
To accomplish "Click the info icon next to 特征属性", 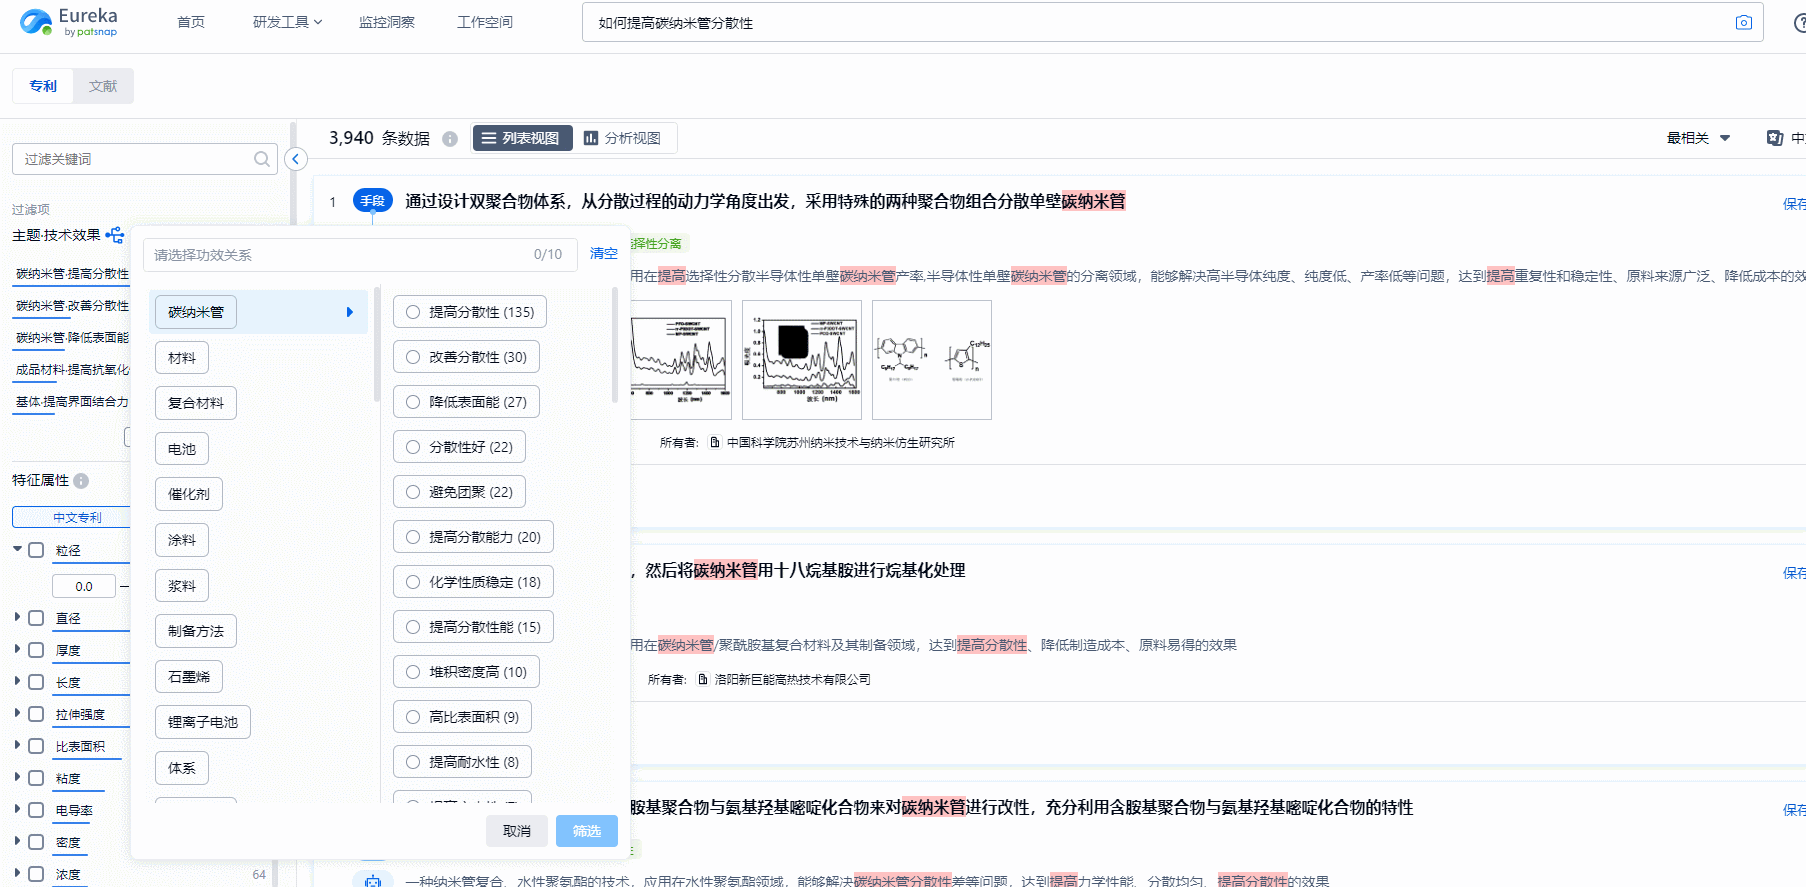I will (81, 481).
